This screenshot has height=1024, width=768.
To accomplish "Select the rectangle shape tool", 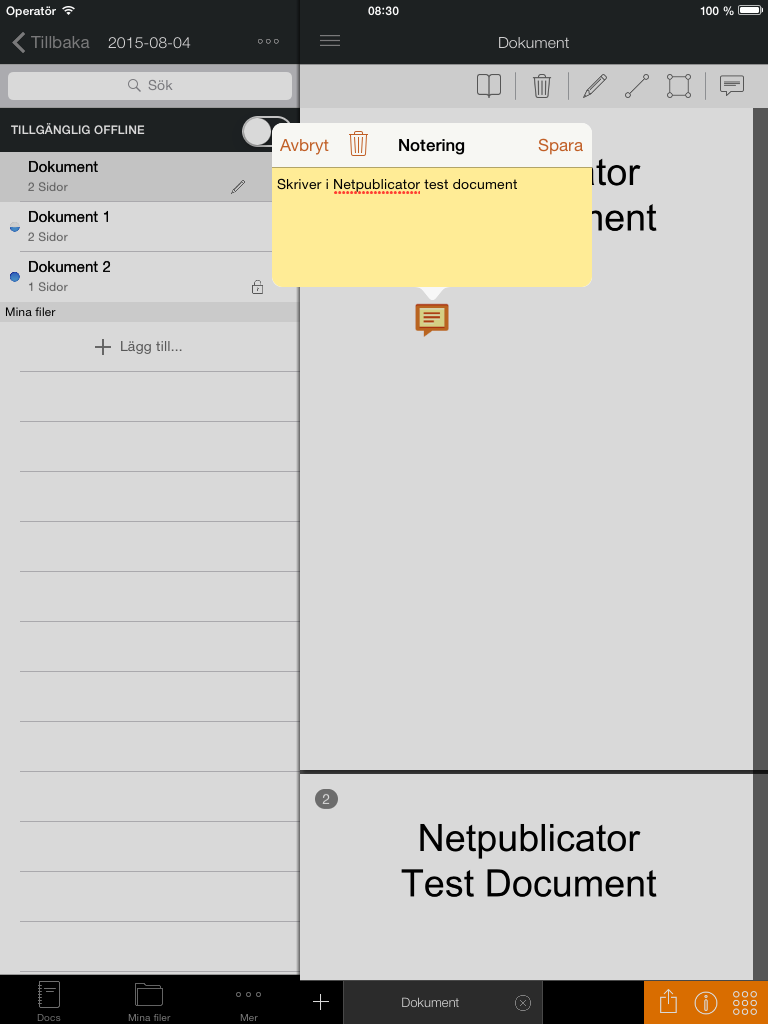I will 679,86.
